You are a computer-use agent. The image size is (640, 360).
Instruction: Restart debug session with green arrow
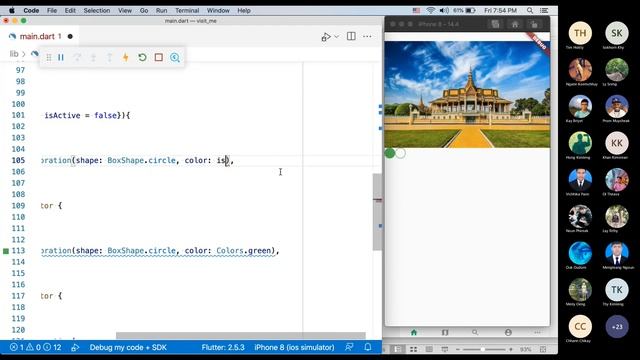pyautogui.click(x=142, y=58)
